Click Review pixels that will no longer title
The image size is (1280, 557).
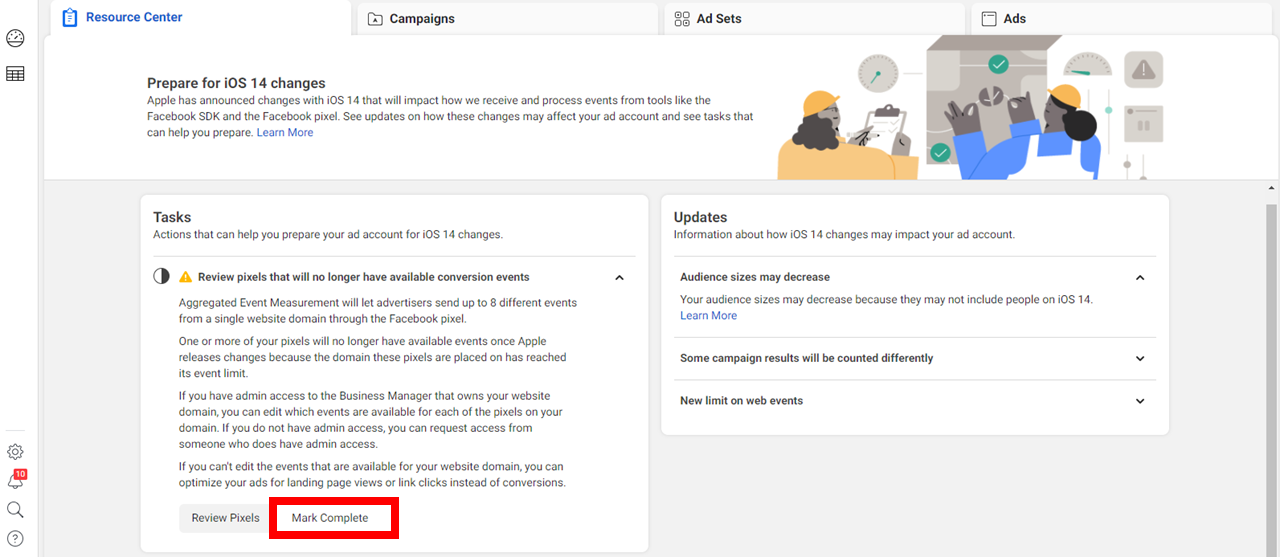pos(364,277)
